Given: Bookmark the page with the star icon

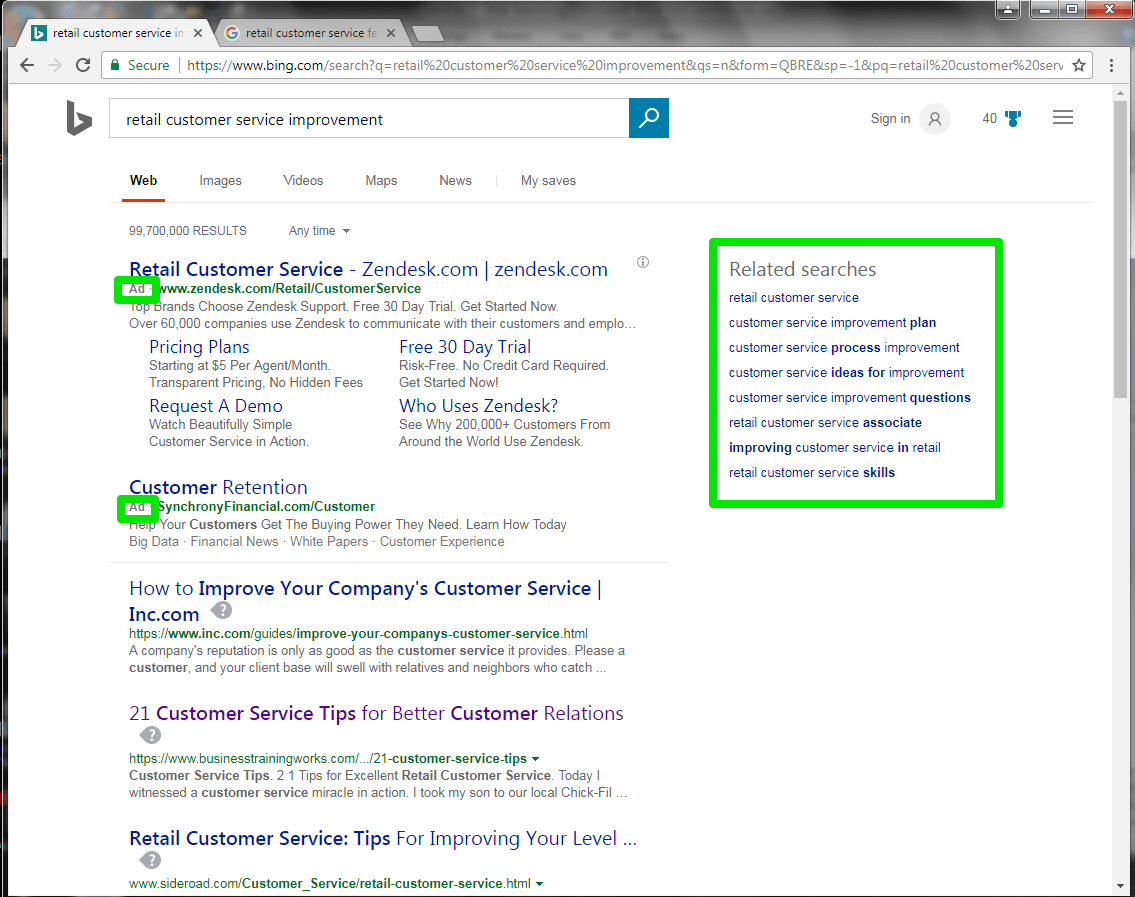Looking at the screenshot, I should coord(1079,64).
